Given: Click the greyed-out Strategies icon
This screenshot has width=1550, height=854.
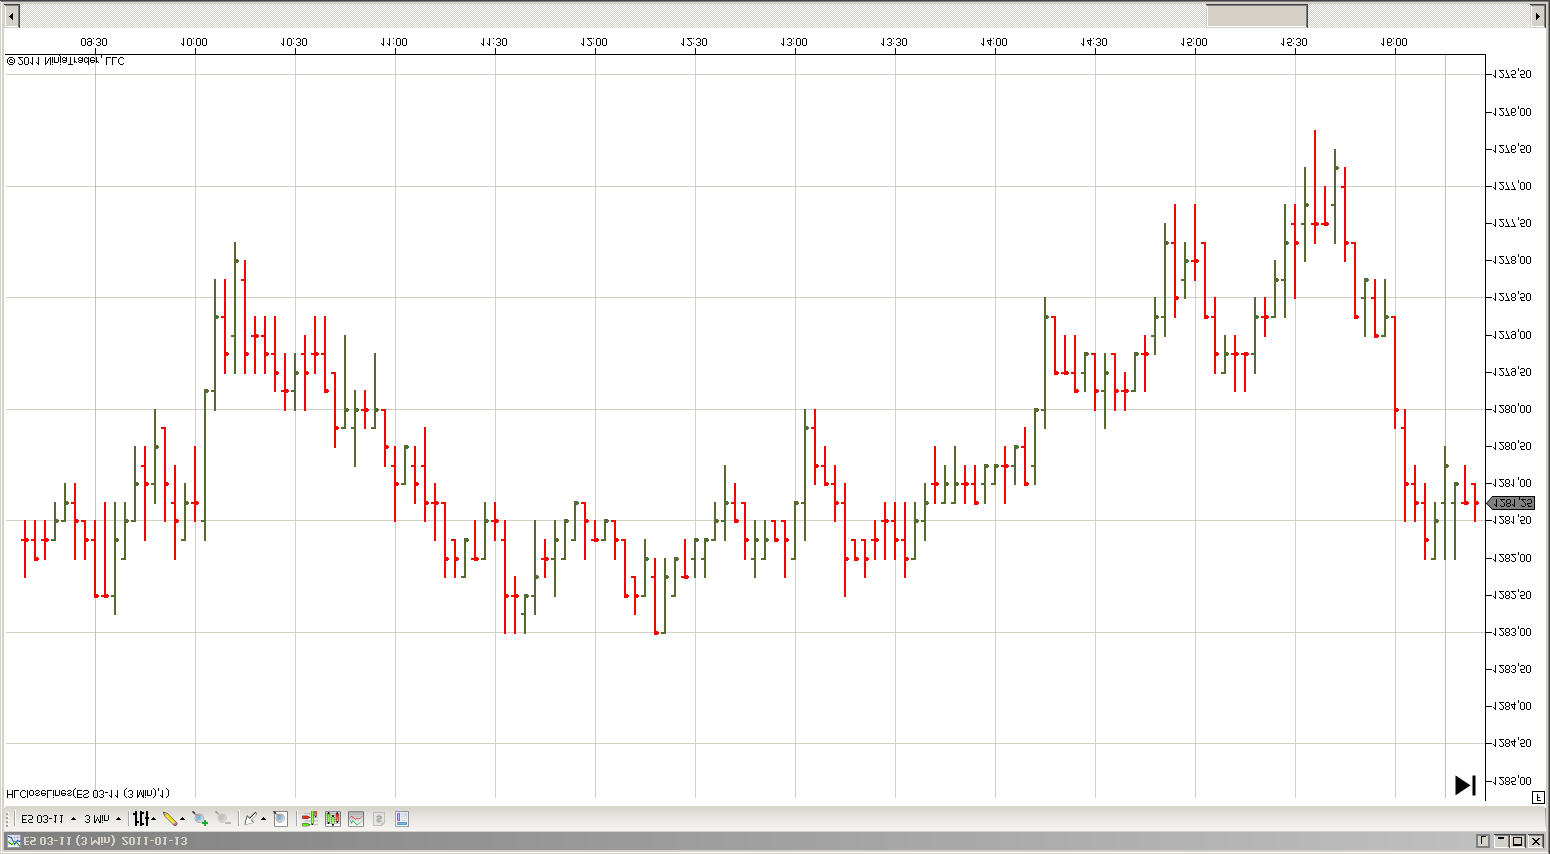Looking at the screenshot, I should point(379,819).
